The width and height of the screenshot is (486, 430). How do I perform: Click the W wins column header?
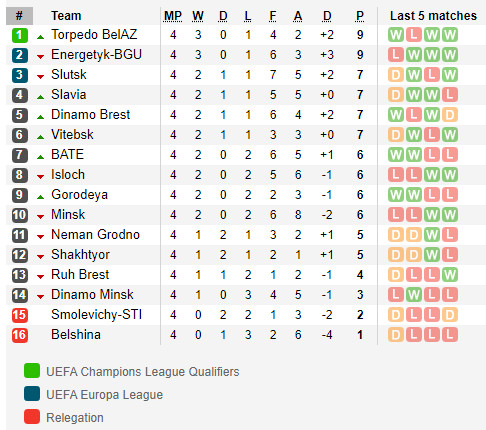tap(198, 16)
